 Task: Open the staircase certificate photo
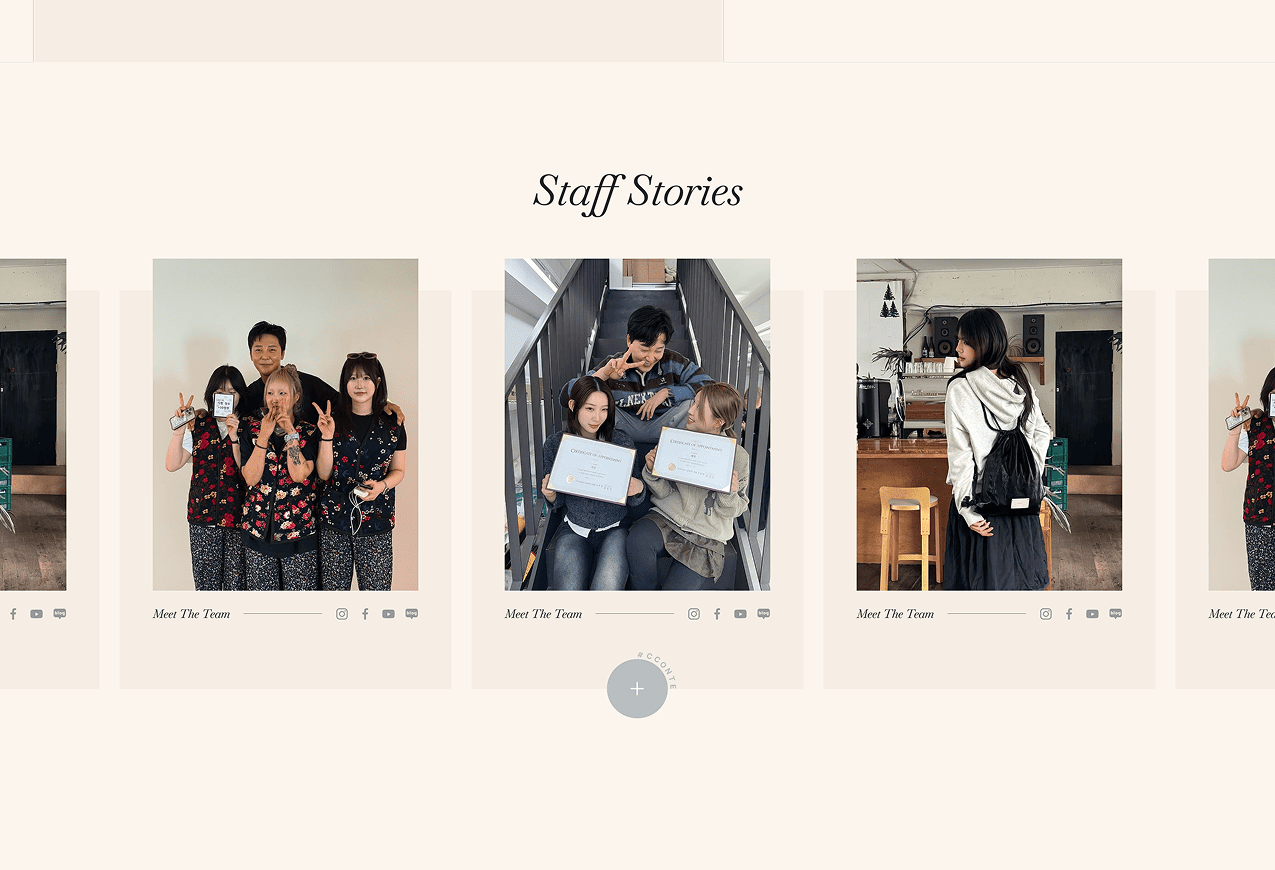[x=637, y=425]
